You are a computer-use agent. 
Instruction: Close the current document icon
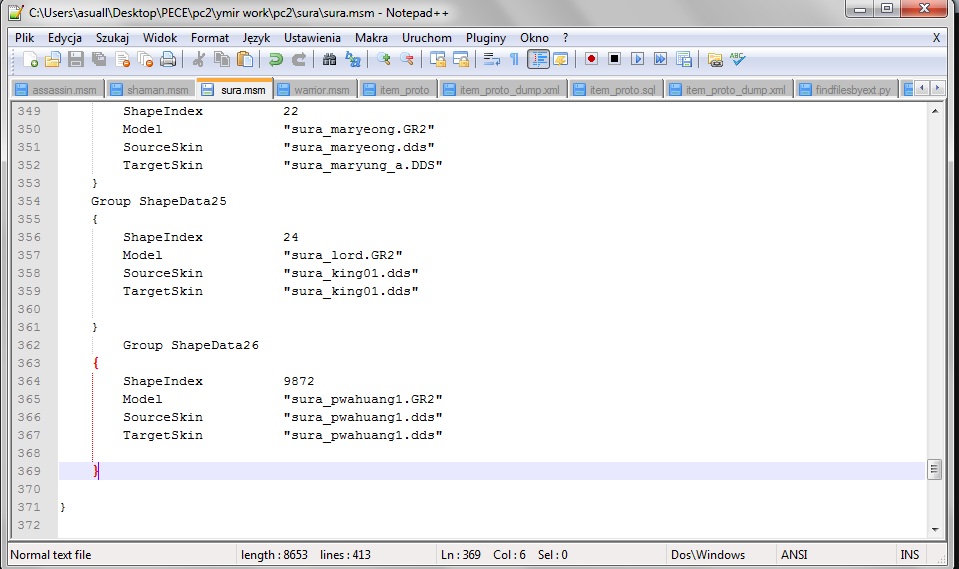coord(122,59)
